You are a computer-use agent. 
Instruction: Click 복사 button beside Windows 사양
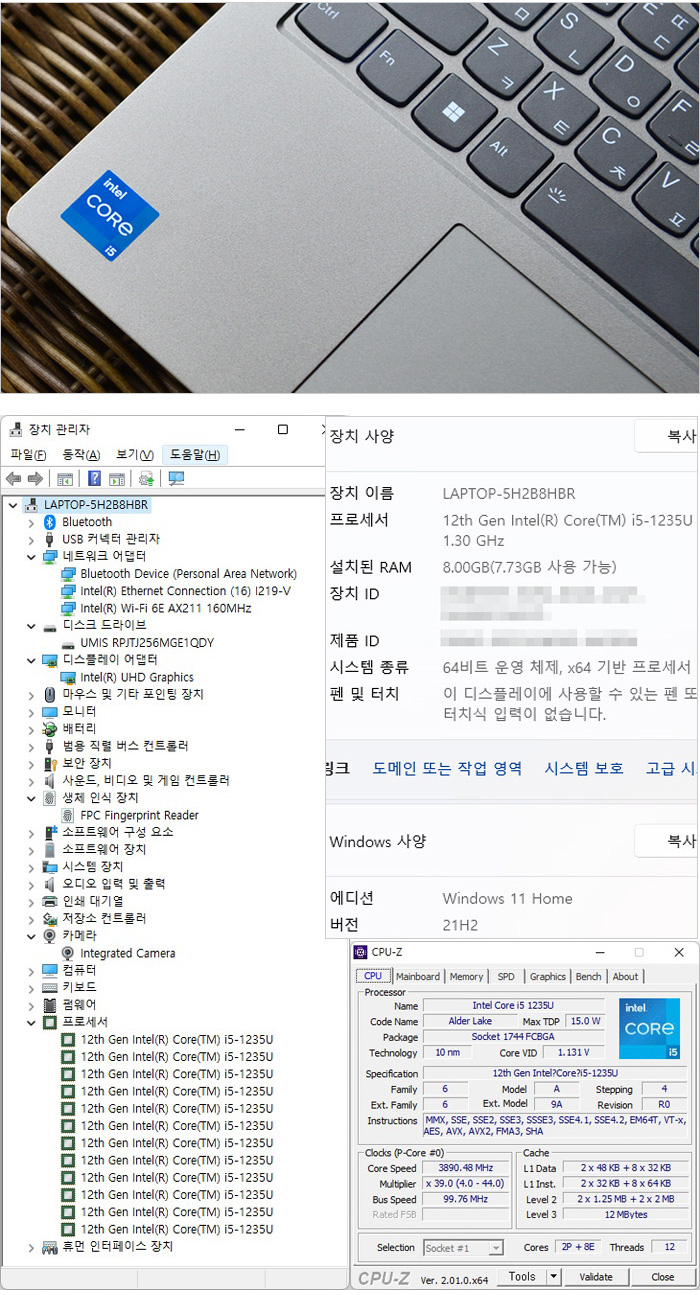668,841
